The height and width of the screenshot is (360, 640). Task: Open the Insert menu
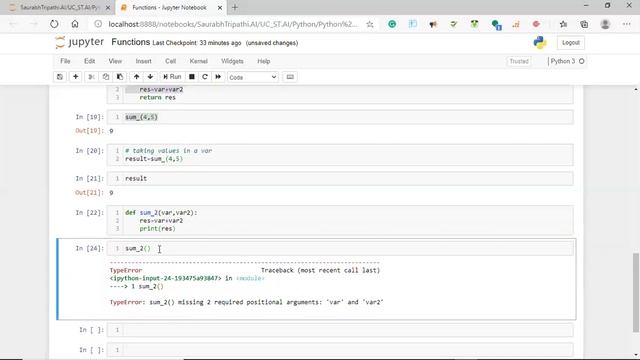pyautogui.click(x=143, y=61)
